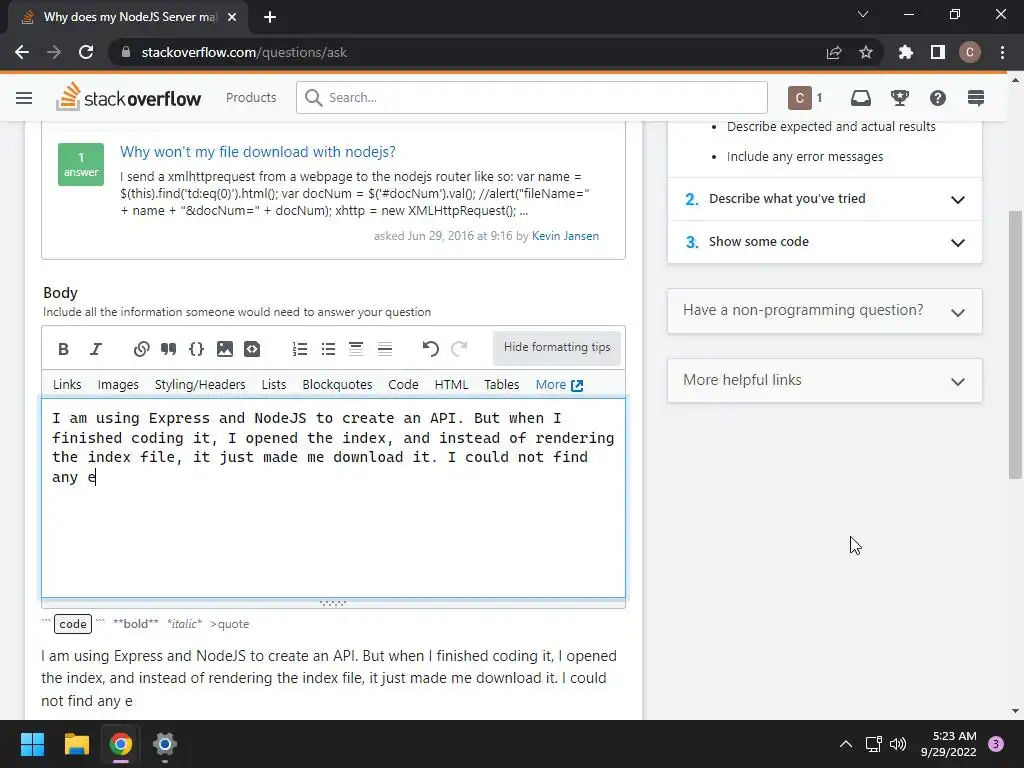The image size is (1024, 768).
Task: Open Chrome profile avatar C
Action: point(970,52)
